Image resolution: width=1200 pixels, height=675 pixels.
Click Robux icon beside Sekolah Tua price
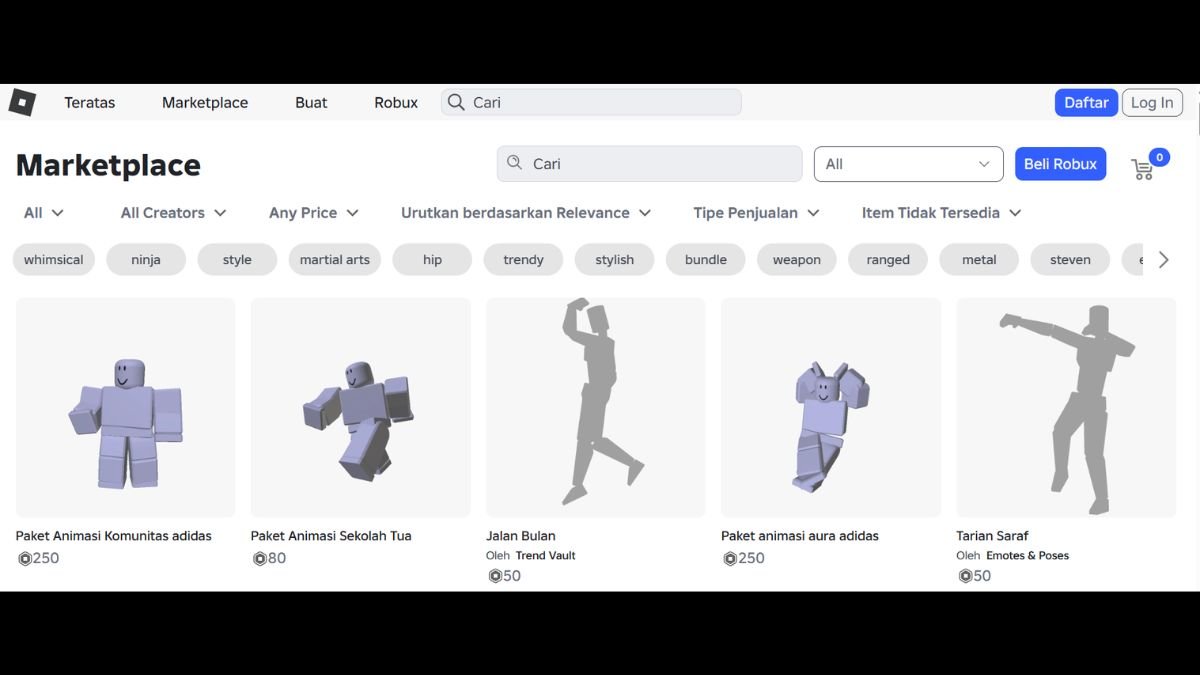click(x=260, y=558)
